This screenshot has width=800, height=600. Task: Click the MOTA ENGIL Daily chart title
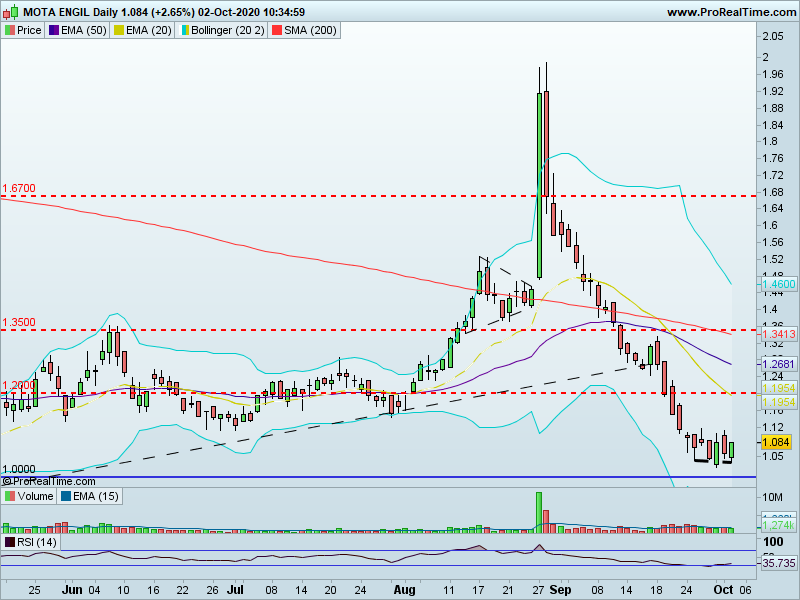coord(164,12)
